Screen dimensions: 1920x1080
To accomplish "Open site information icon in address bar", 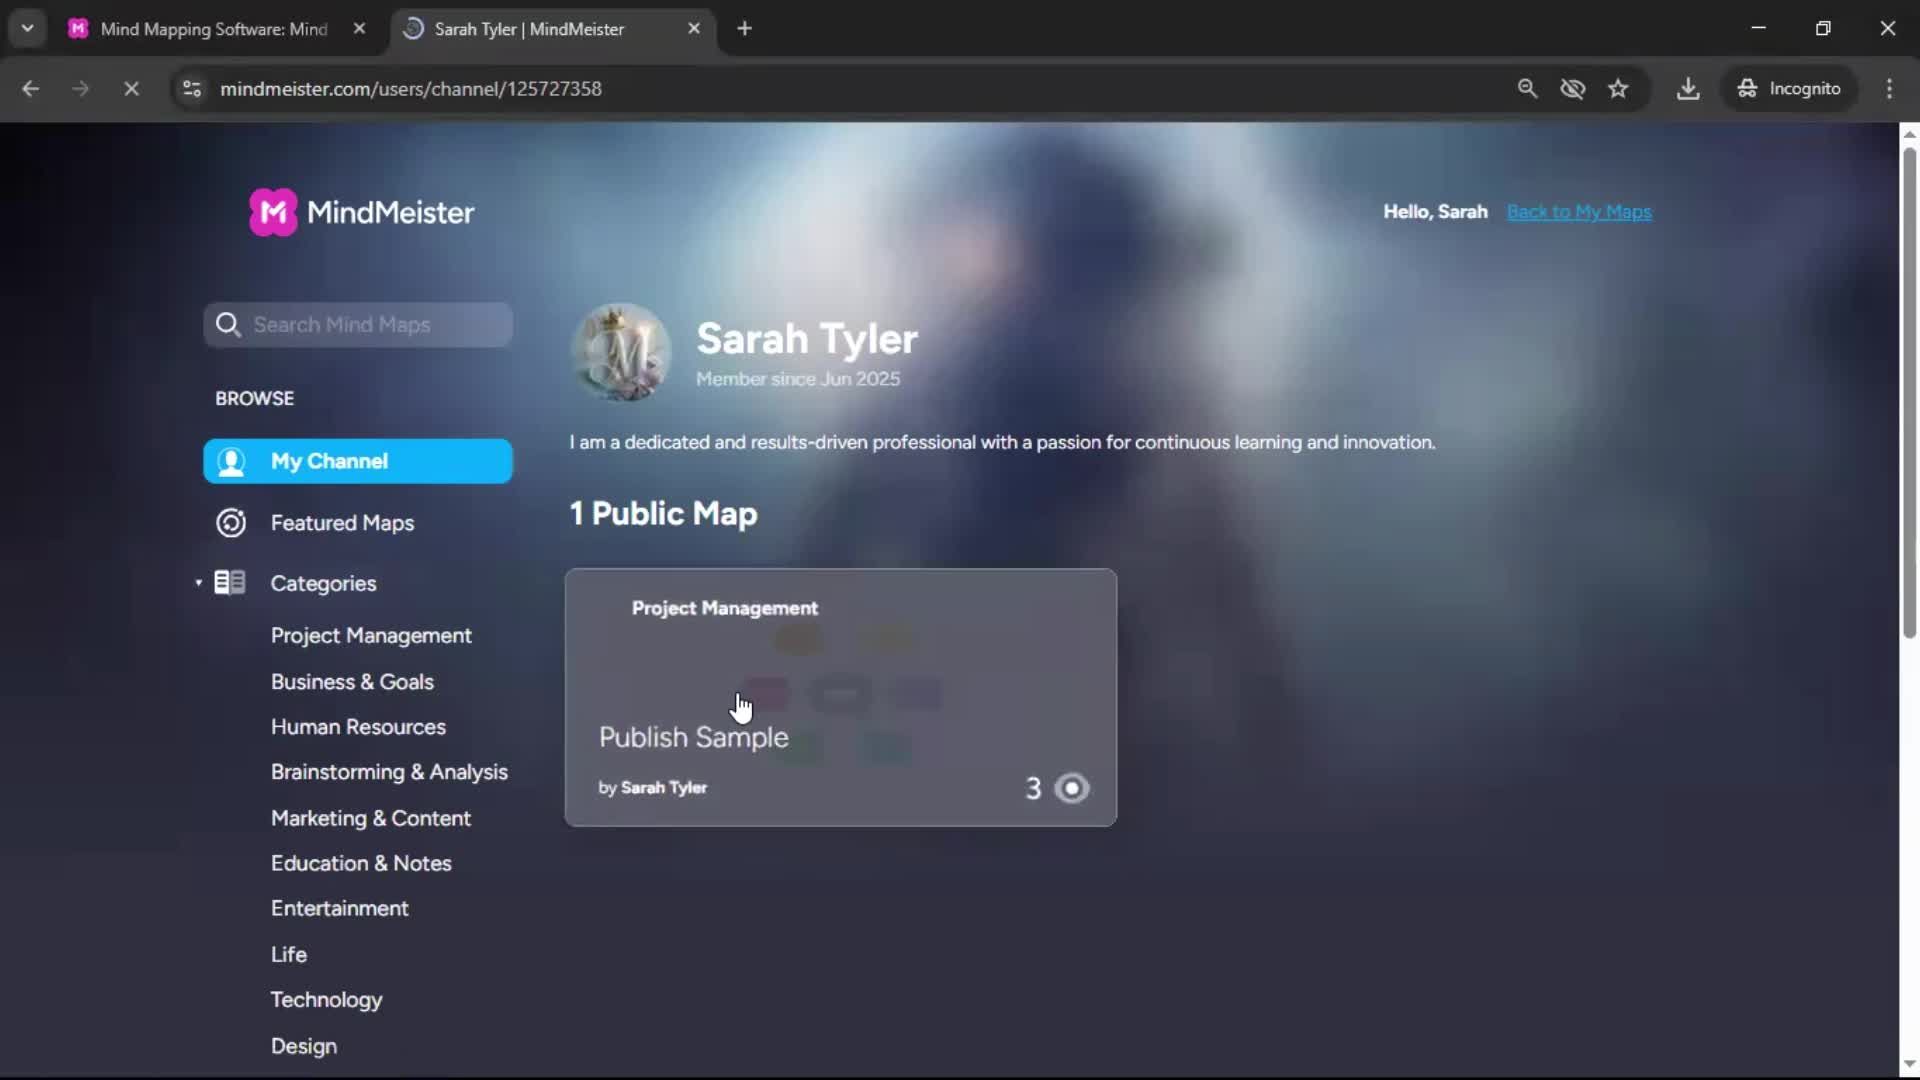I will 192,89.
